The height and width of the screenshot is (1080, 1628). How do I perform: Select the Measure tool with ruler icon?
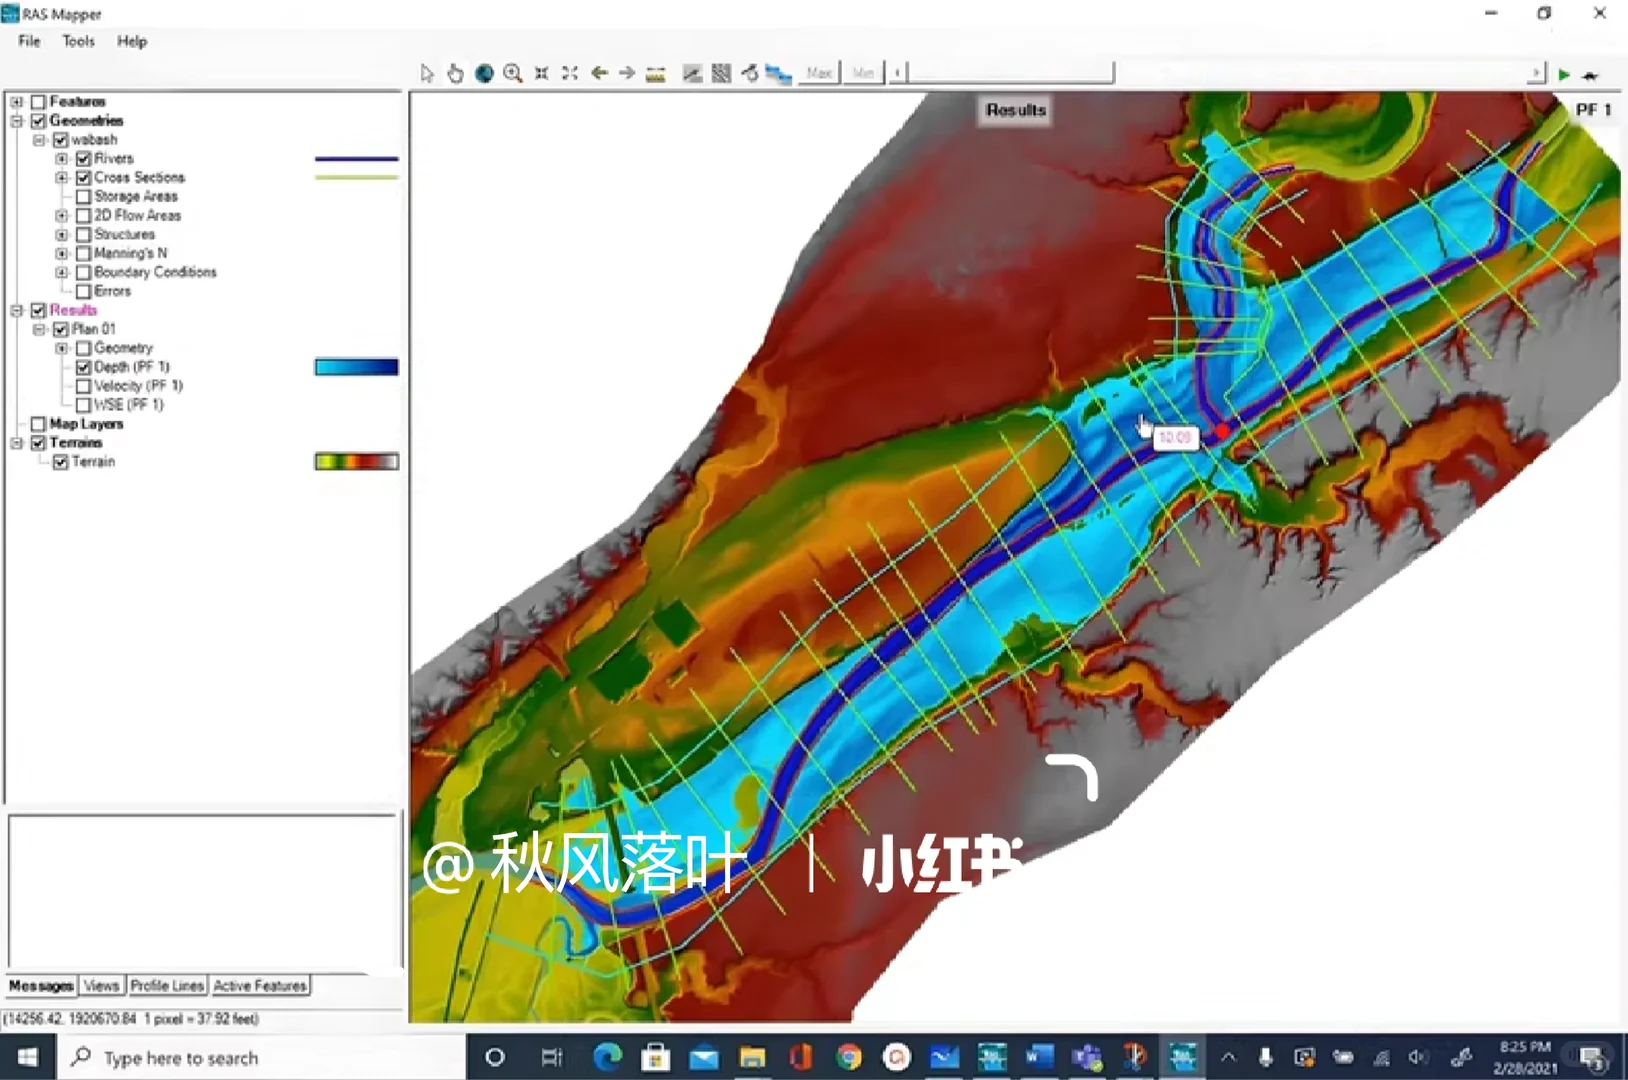point(655,73)
